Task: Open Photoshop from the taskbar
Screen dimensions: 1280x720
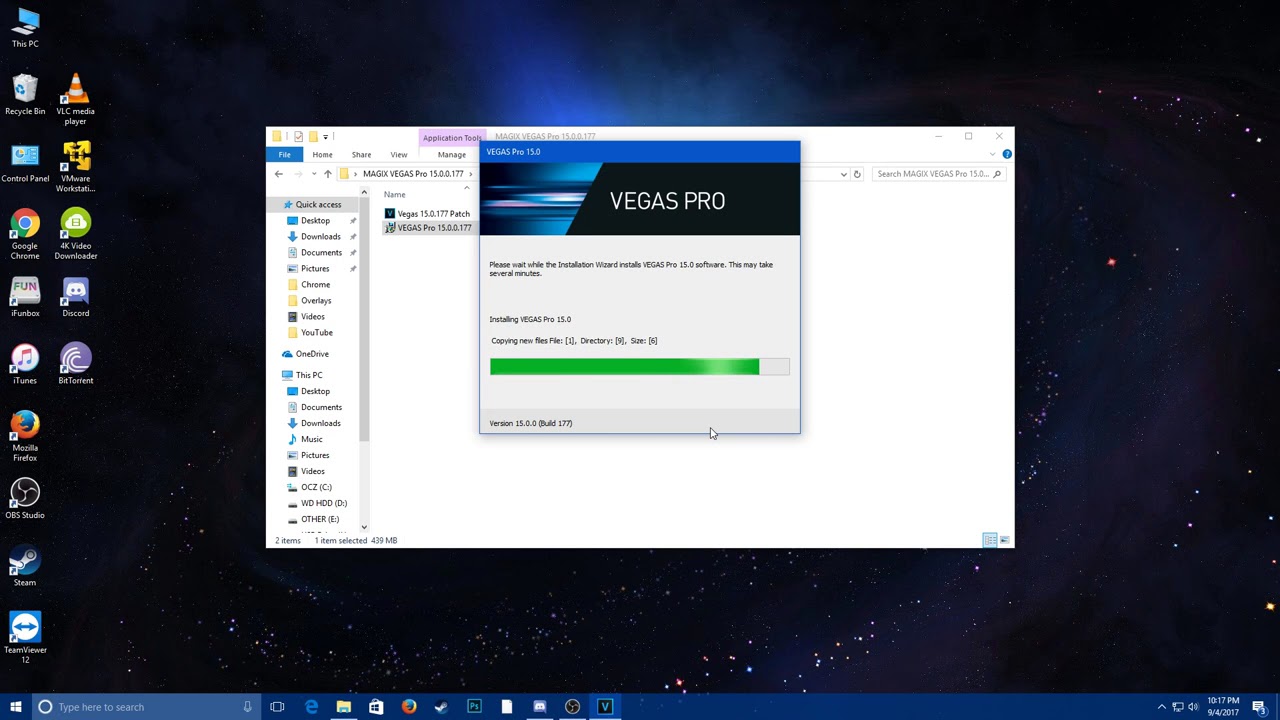Action: pos(474,707)
